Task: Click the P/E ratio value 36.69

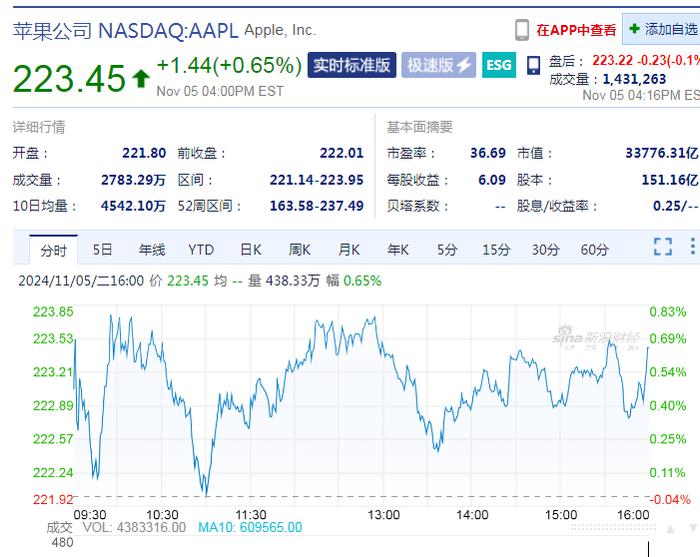Action: [x=488, y=153]
